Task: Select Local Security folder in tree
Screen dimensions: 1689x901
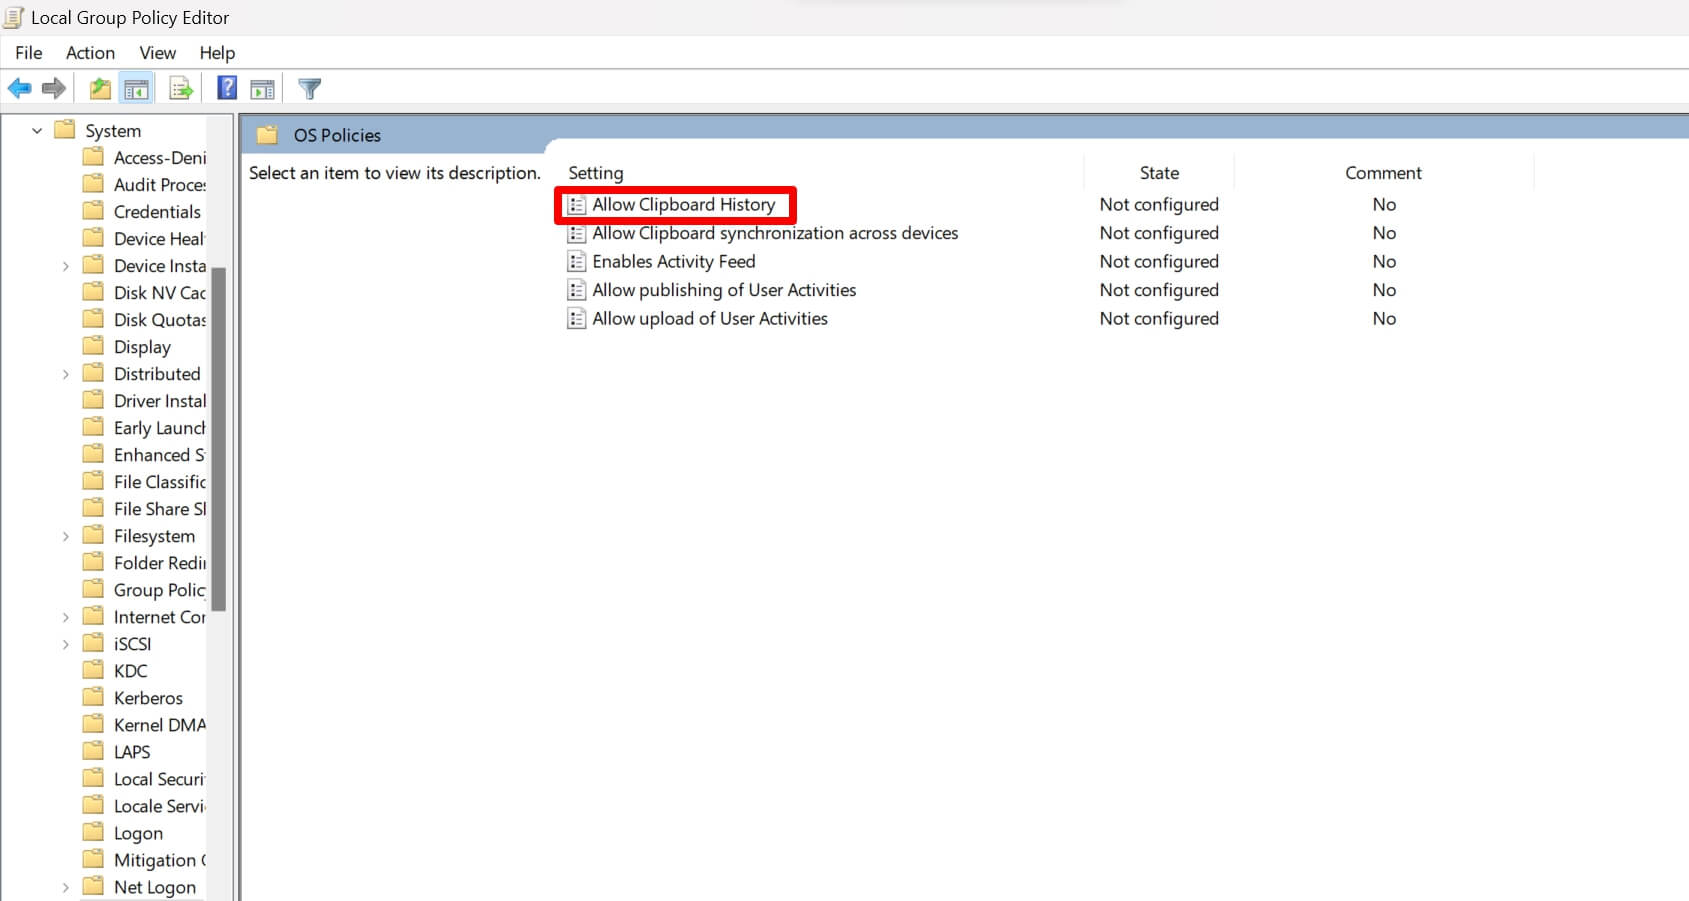Action: [160, 779]
